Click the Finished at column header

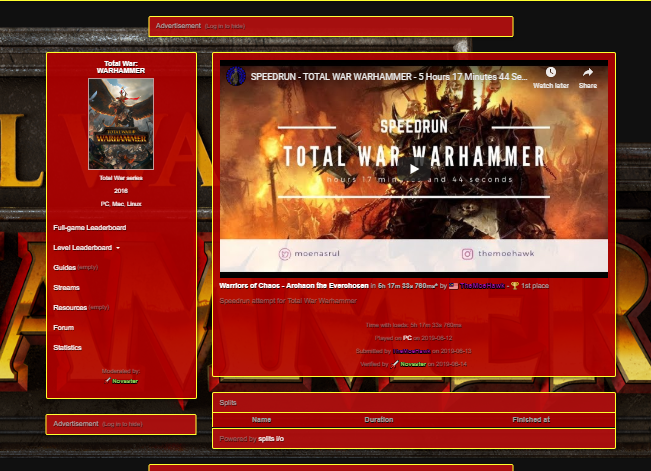(531, 420)
